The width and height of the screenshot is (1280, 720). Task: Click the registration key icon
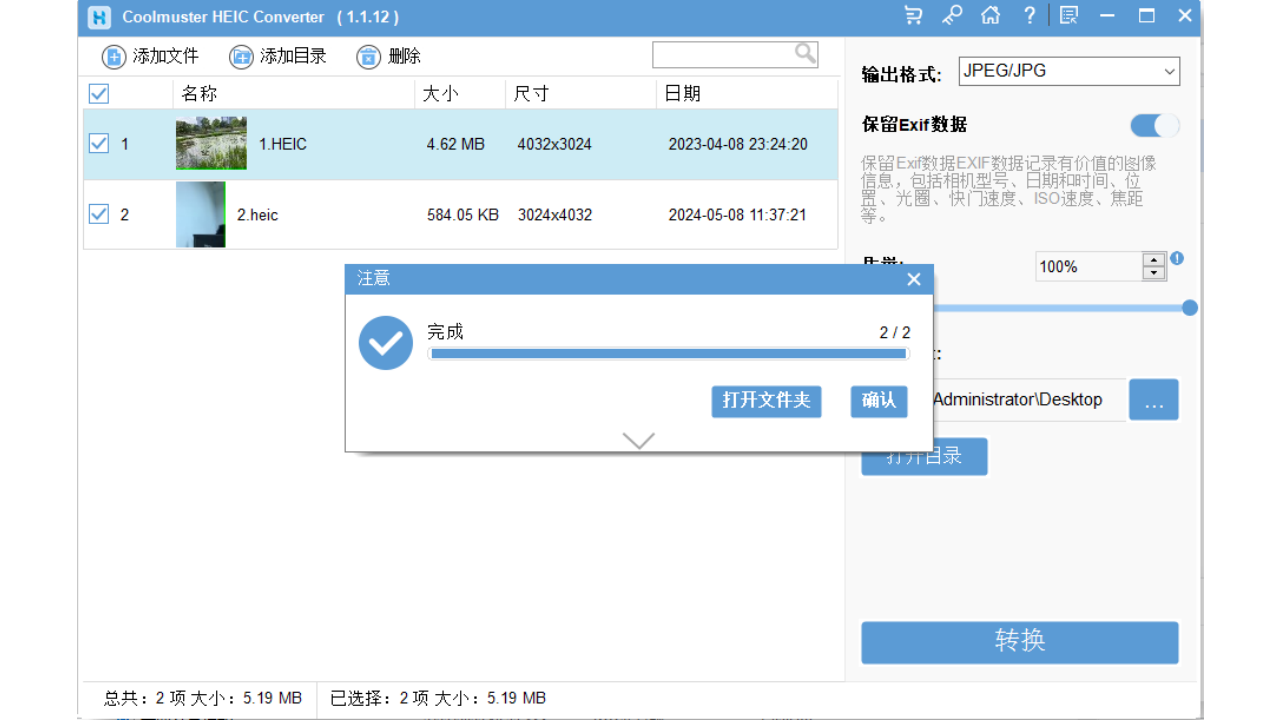tap(951, 15)
